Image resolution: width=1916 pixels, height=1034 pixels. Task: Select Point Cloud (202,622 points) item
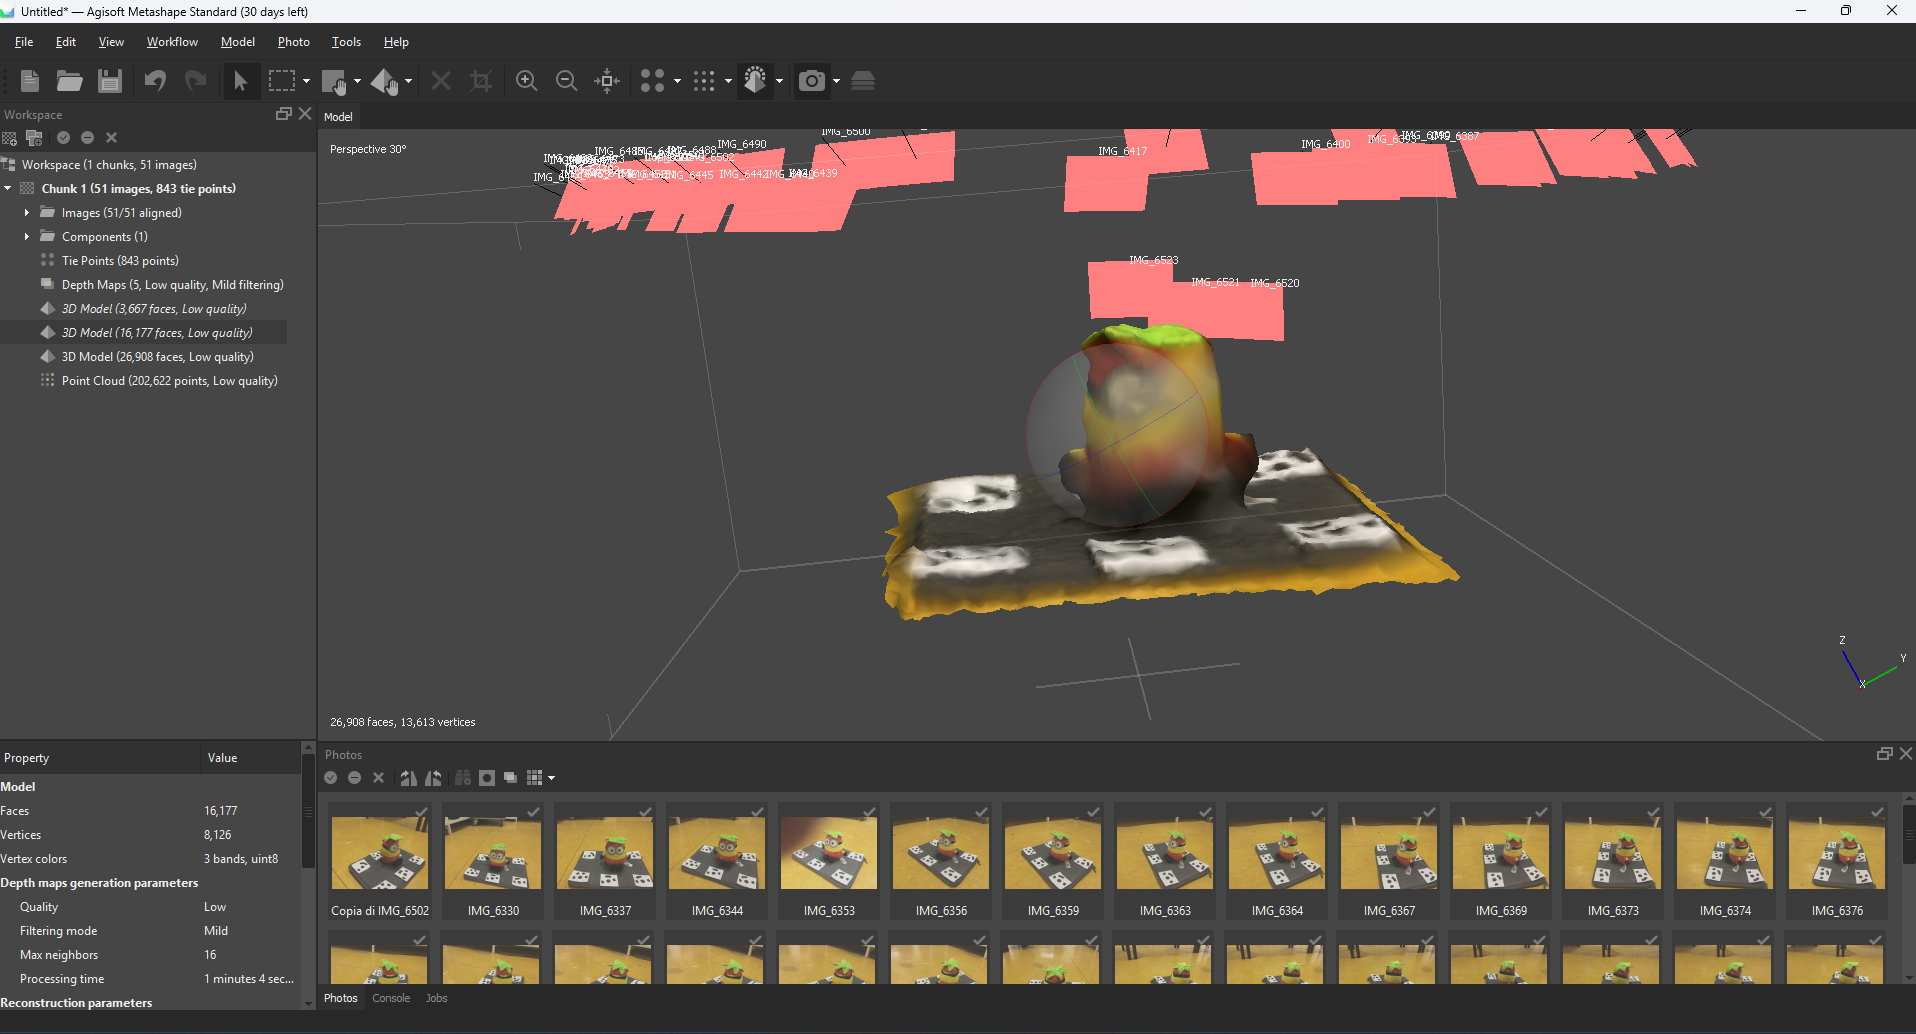(169, 381)
